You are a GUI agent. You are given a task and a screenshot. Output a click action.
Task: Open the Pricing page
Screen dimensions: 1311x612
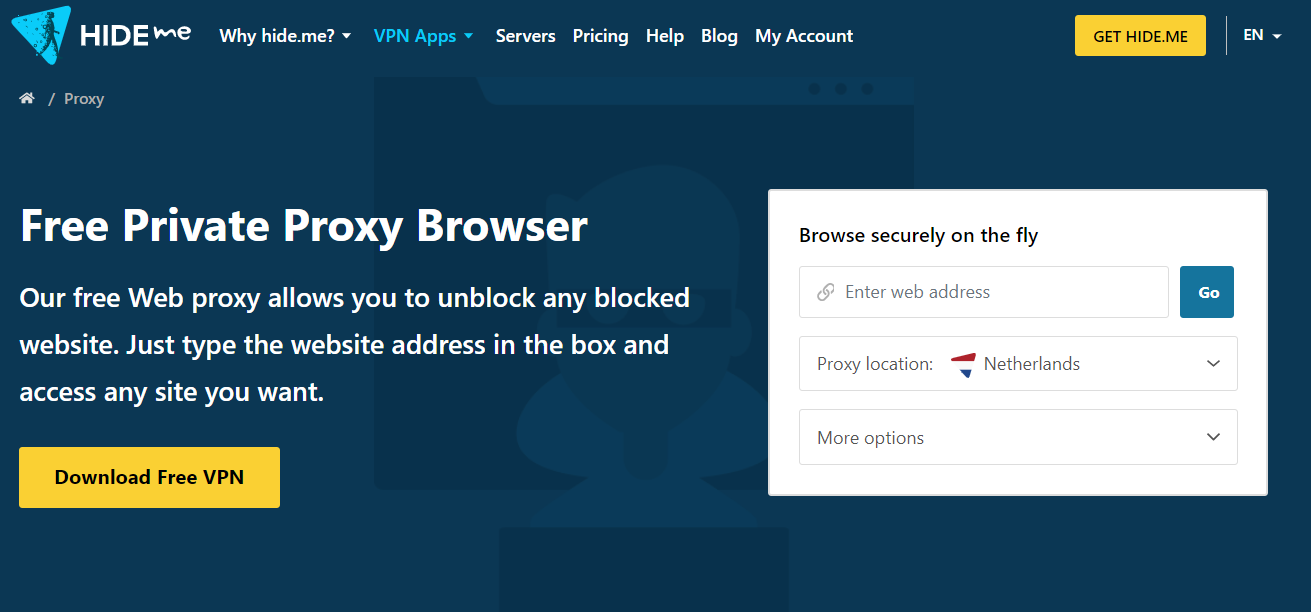(x=600, y=36)
